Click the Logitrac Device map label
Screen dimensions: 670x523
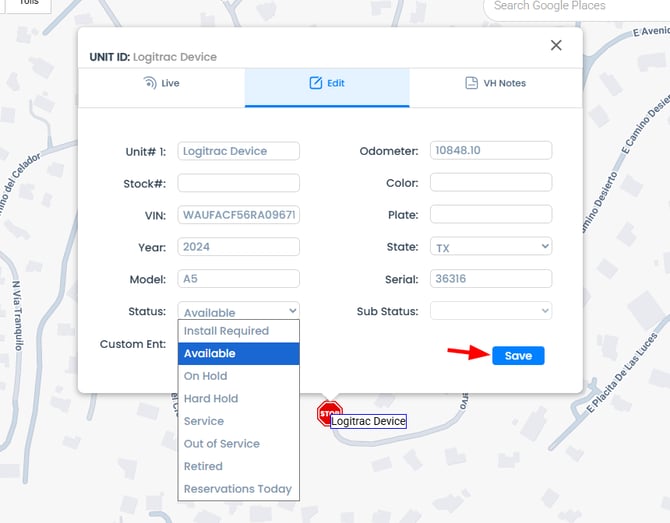click(x=368, y=422)
